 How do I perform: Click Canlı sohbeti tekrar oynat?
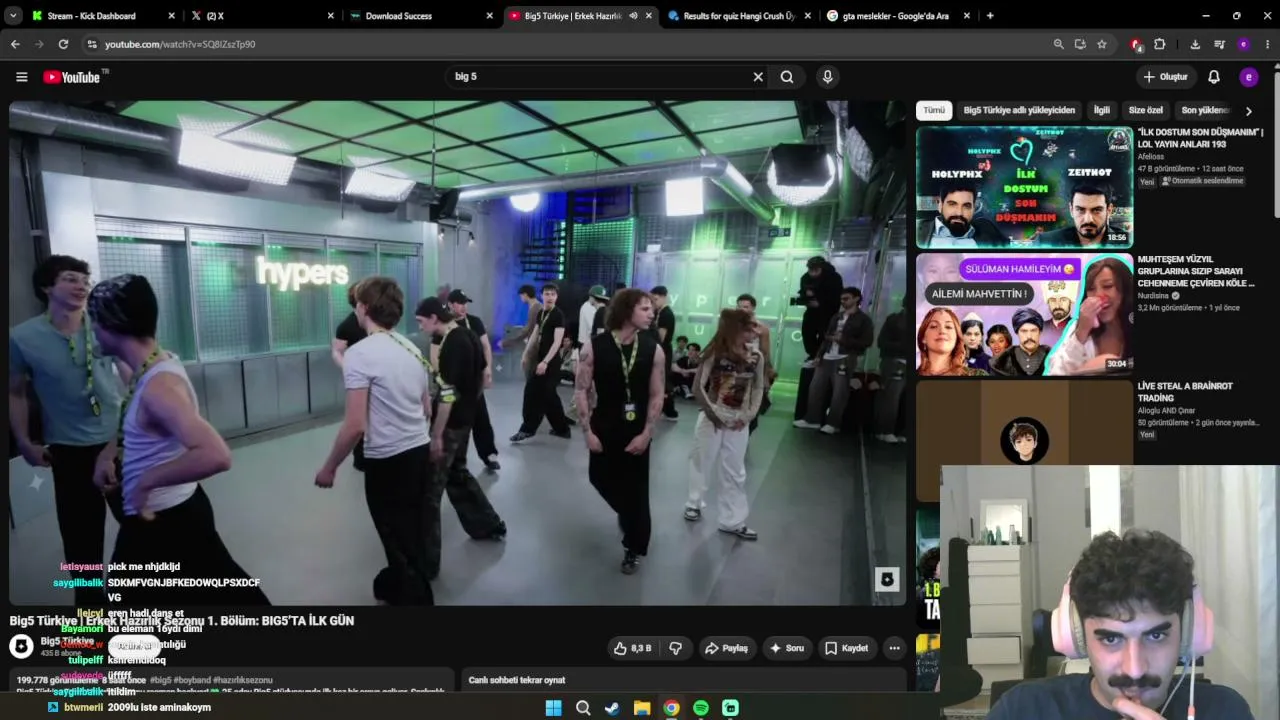(517, 680)
